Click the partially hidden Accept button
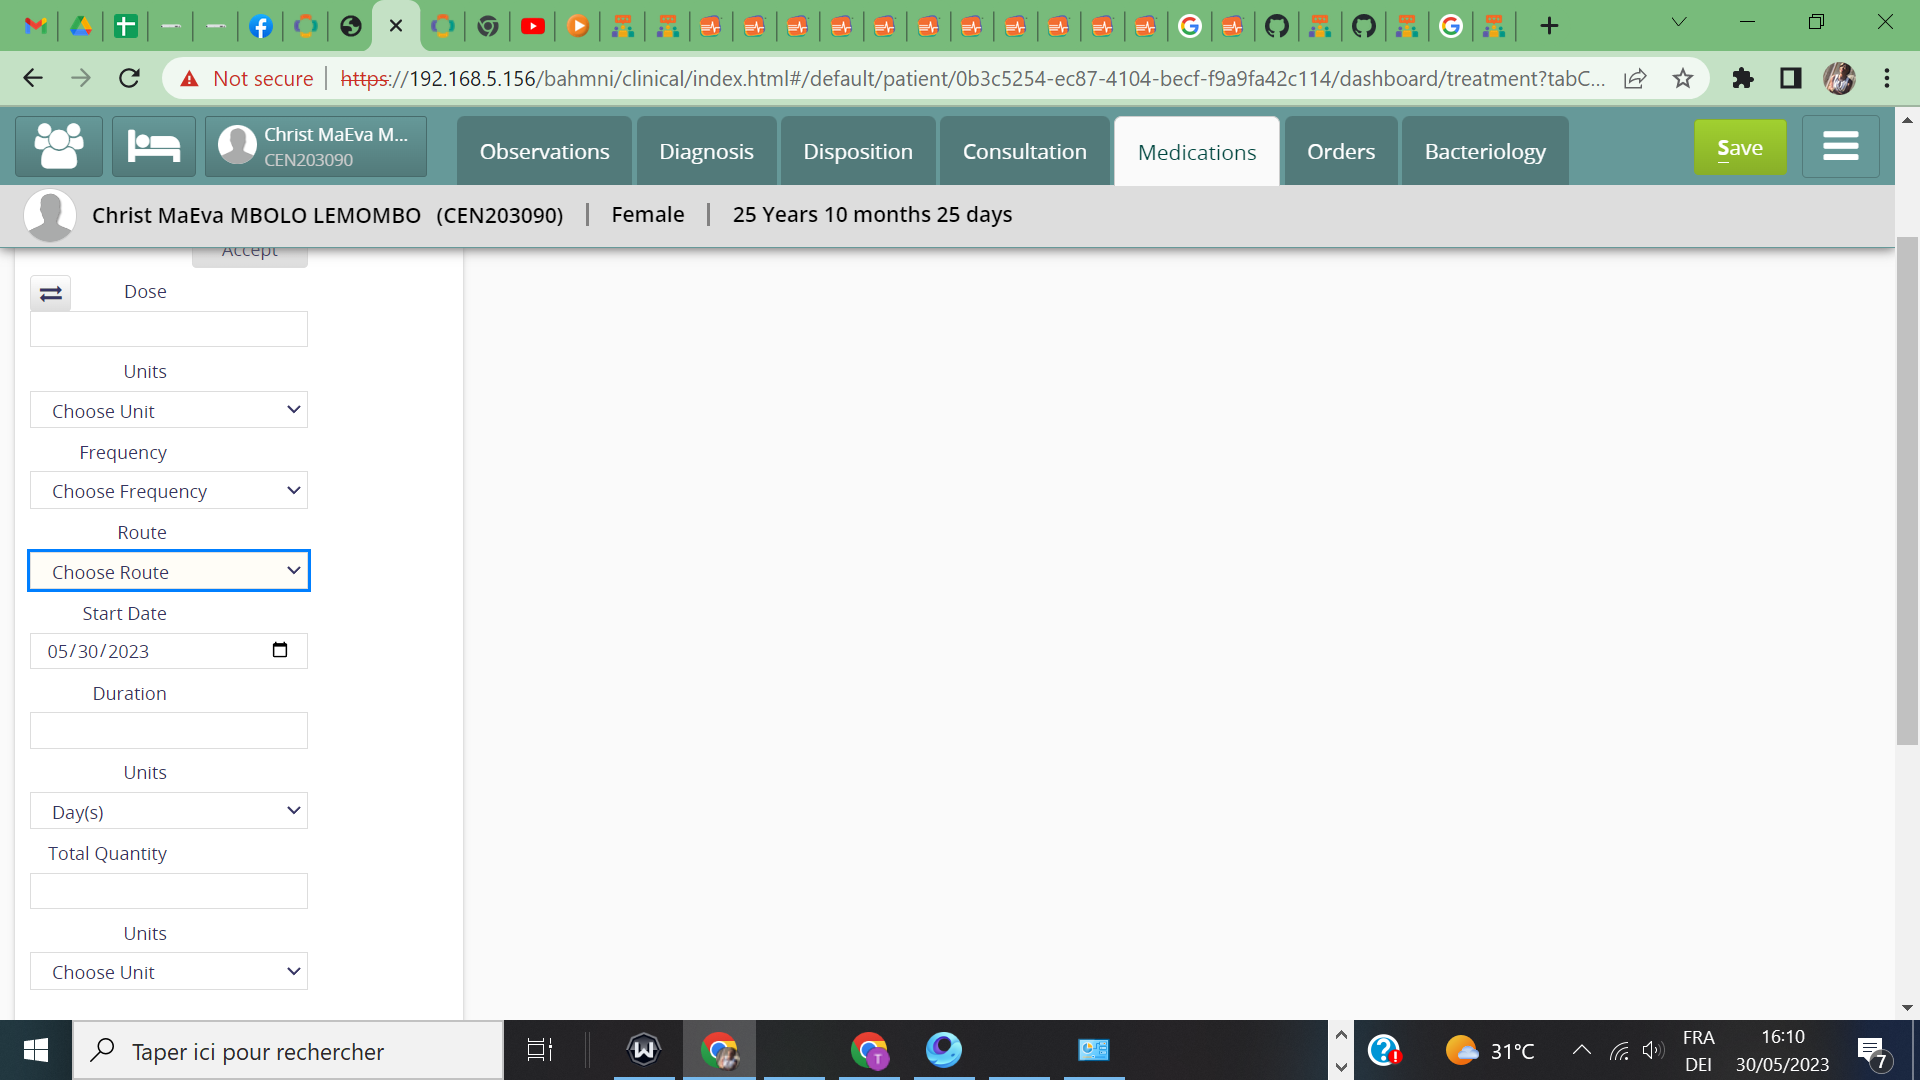The image size is (1920, 1080). (x=250, y=256)
